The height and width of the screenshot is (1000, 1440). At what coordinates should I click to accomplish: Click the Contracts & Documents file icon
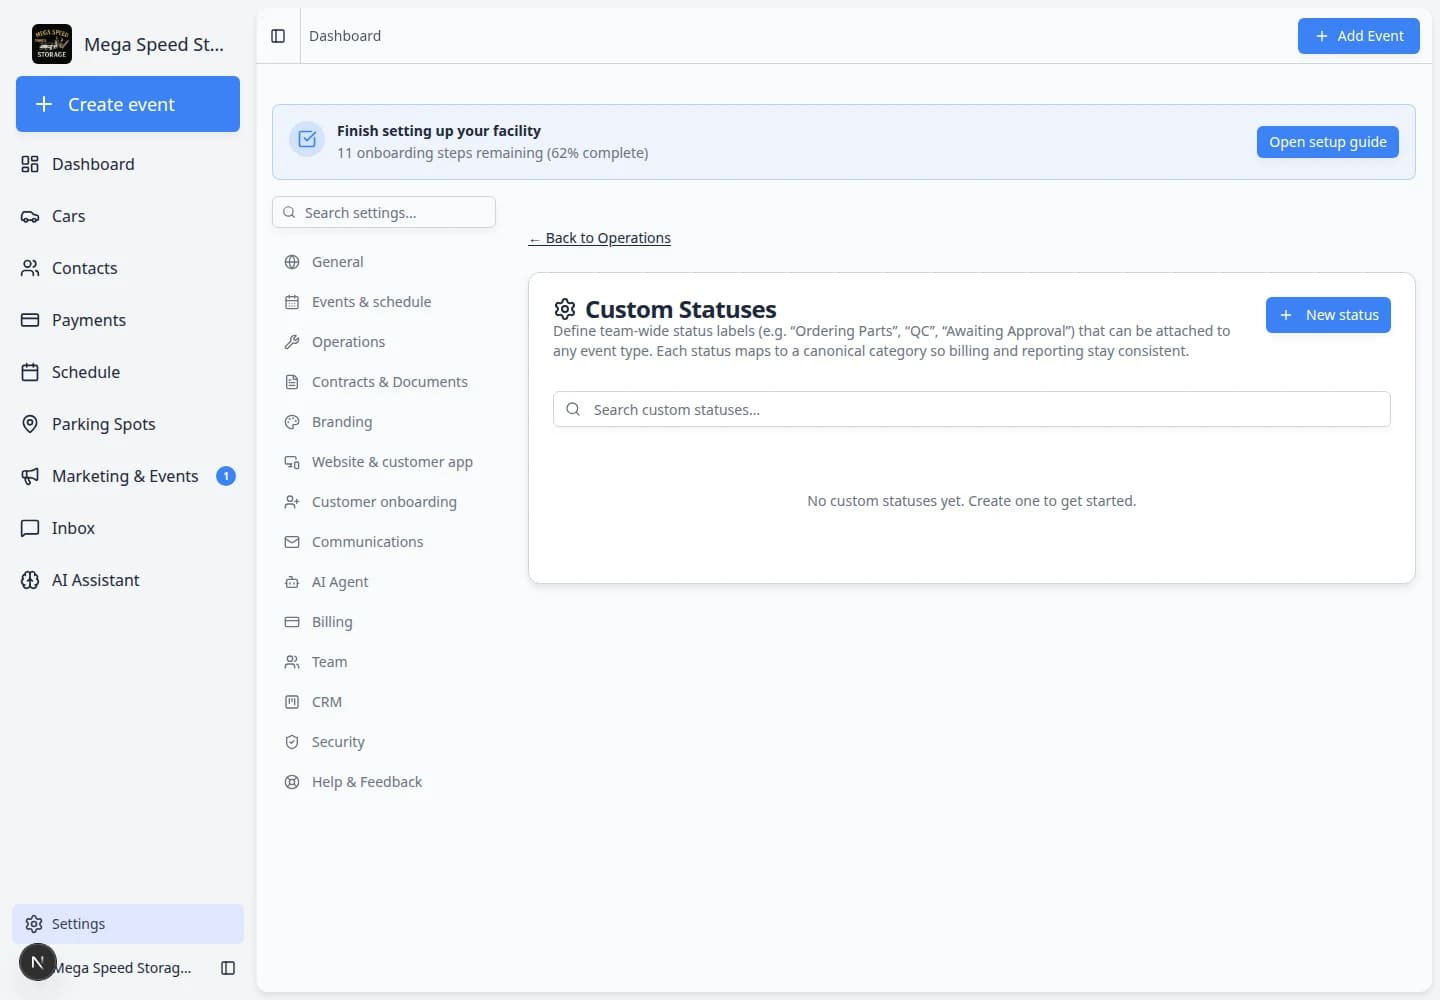point(292,382)
